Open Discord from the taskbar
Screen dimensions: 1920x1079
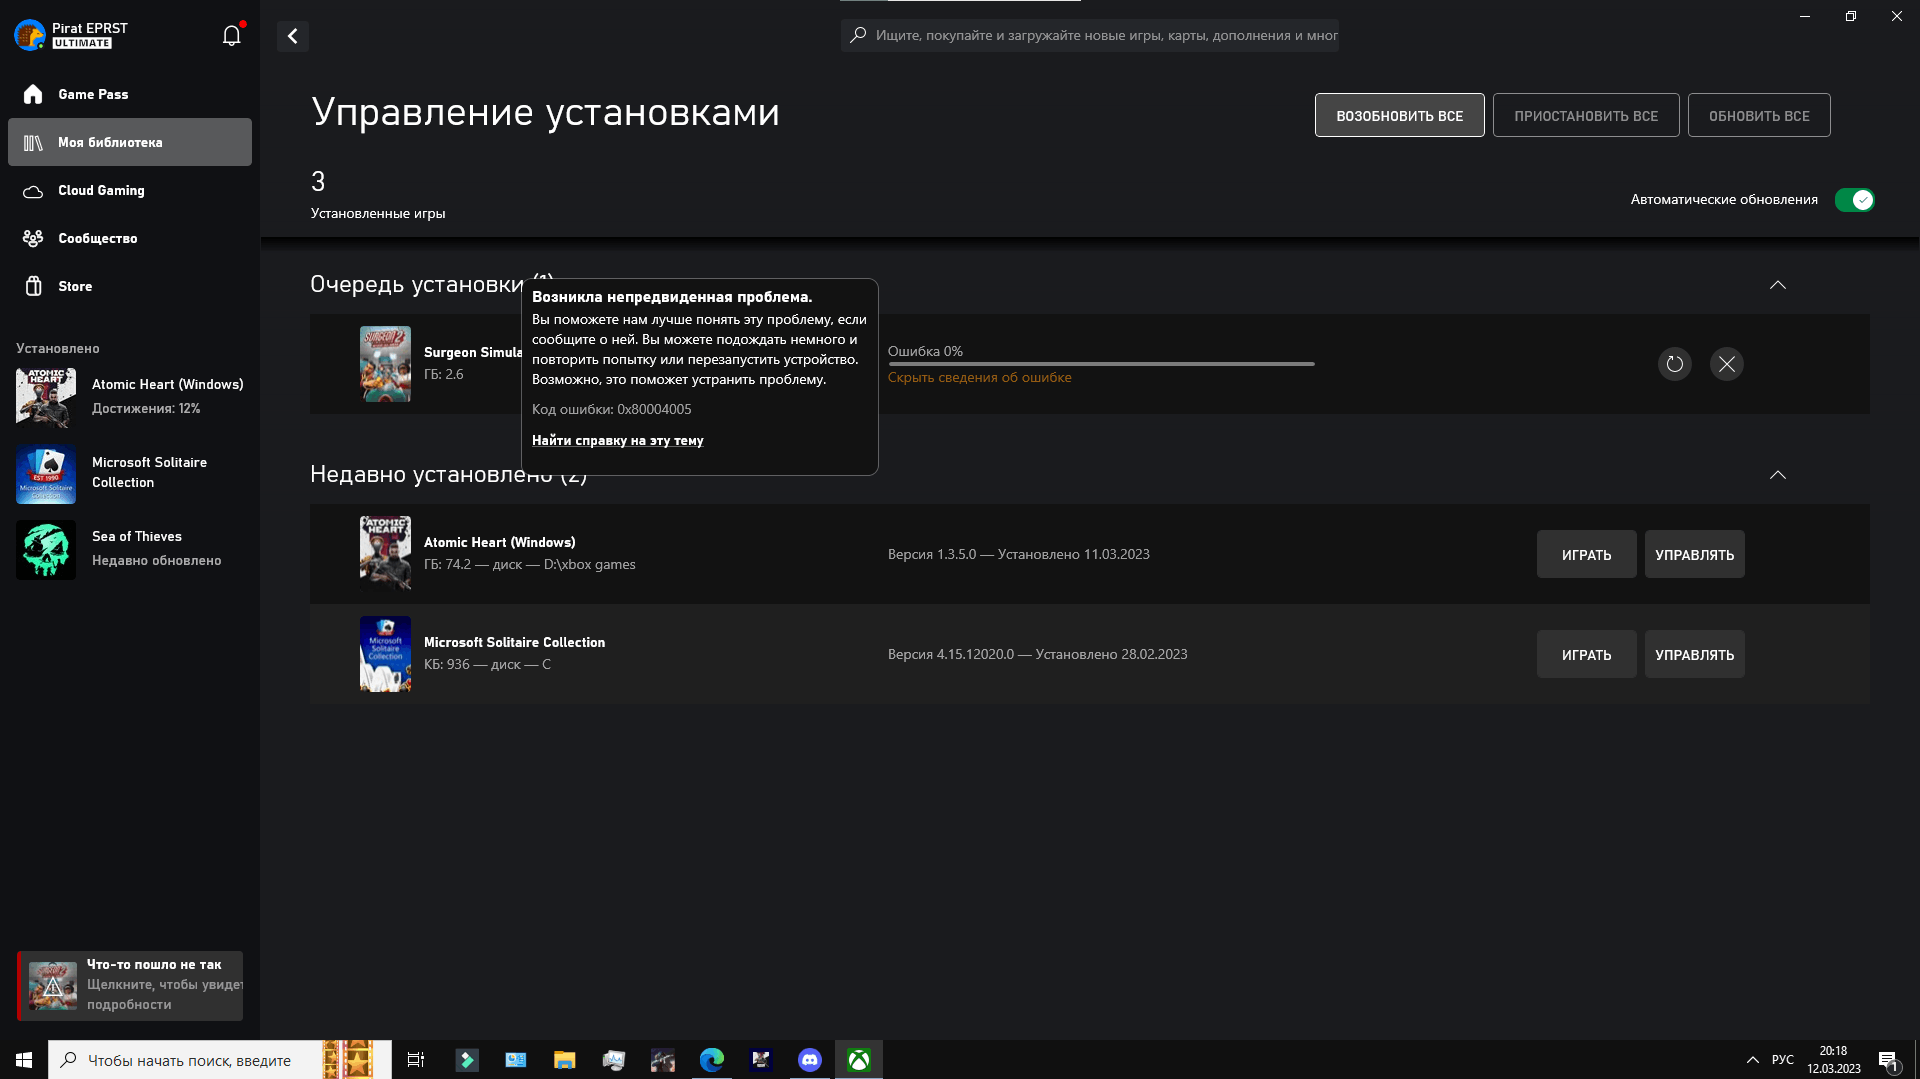coord(810,1060)
